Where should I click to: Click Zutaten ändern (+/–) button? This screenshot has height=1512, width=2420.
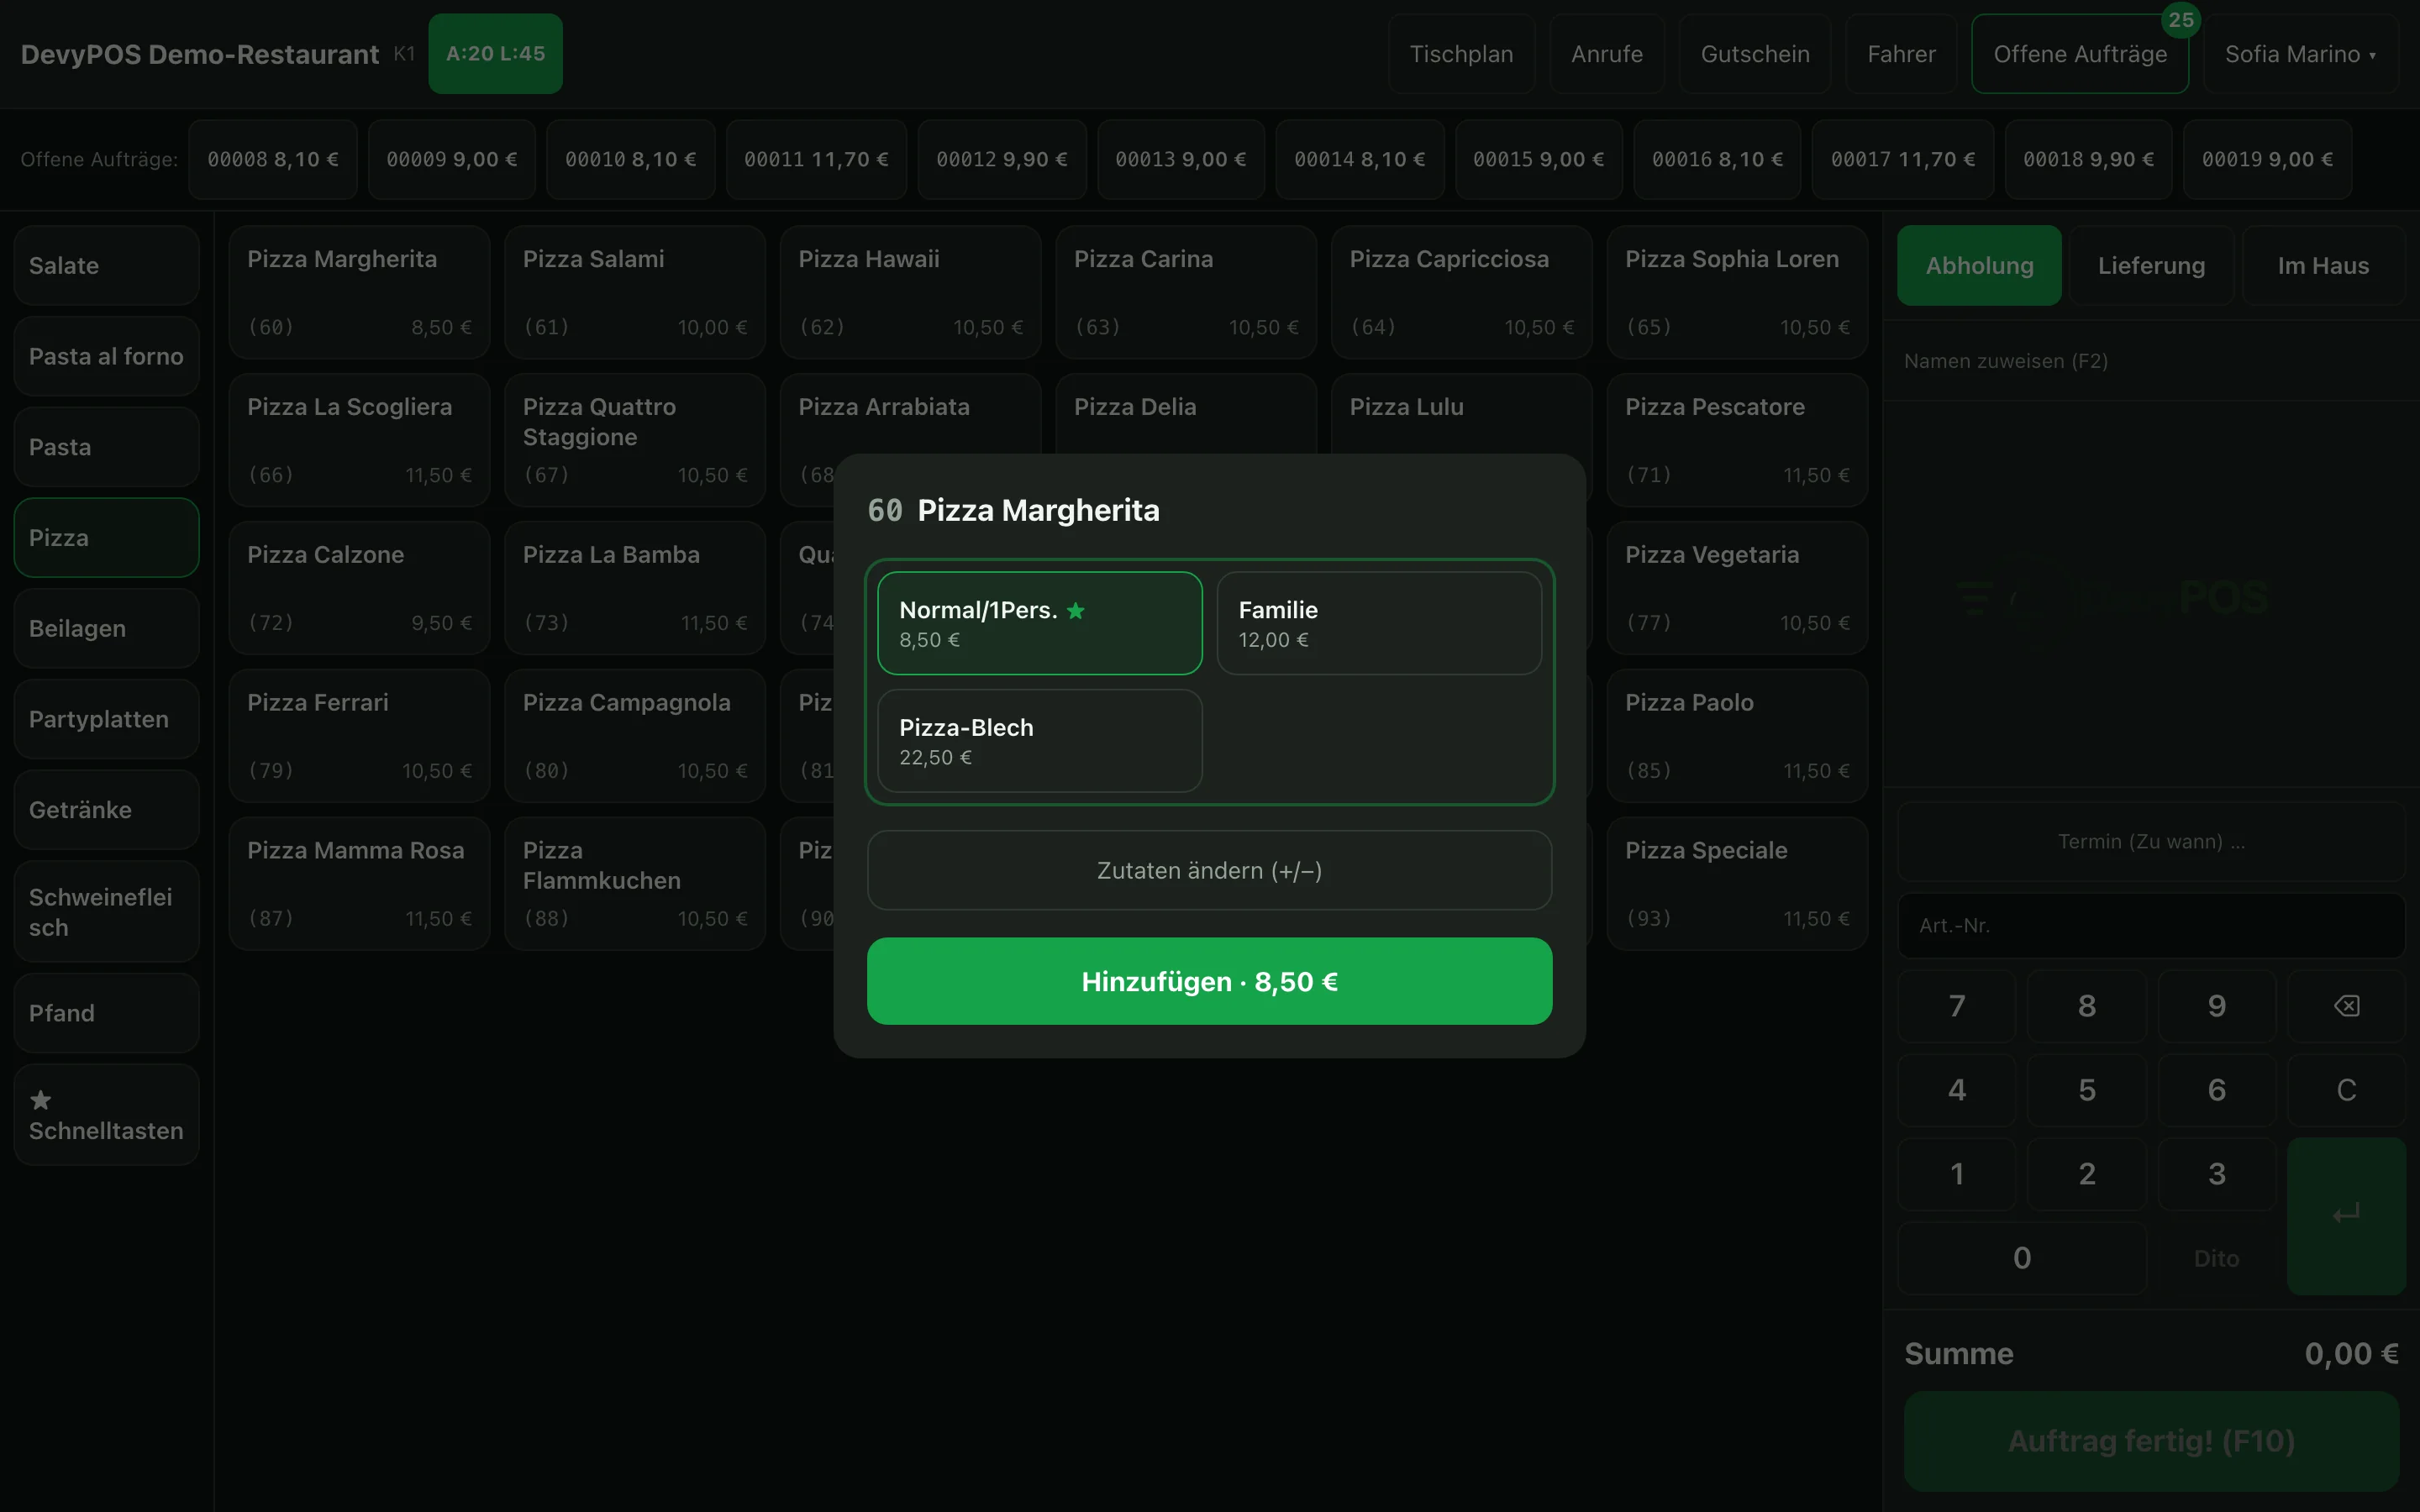tap(1209, 870)
